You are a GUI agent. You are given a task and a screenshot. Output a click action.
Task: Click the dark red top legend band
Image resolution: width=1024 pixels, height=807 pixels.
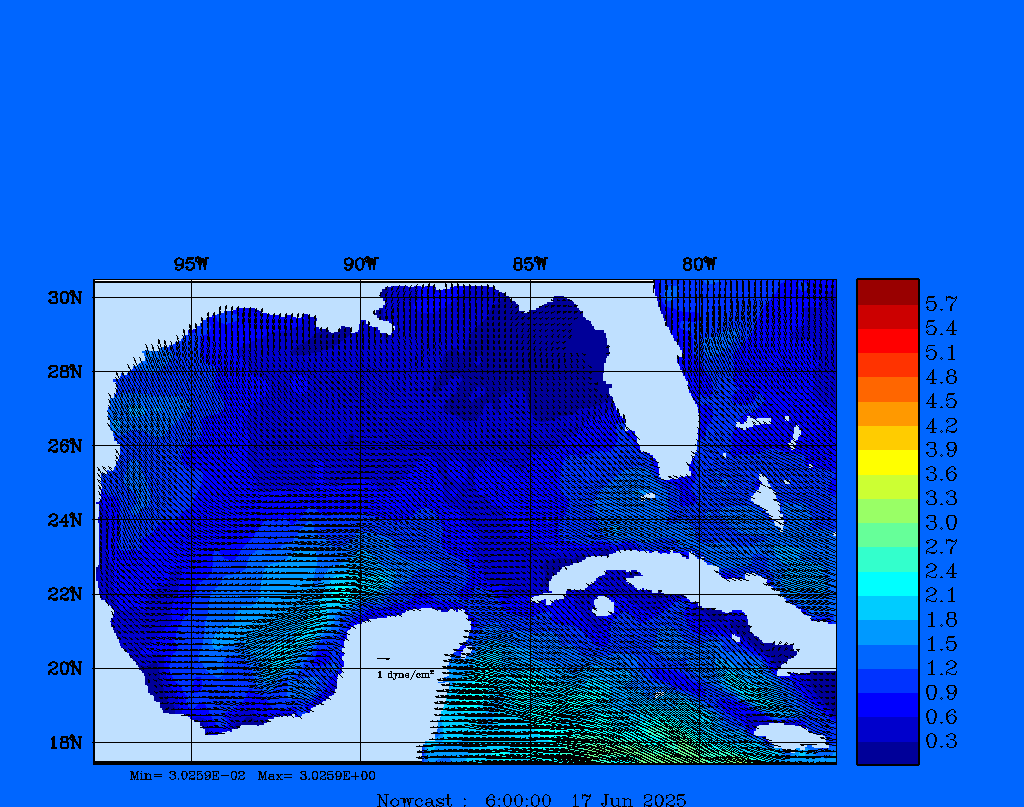click(x=887, y=292)
